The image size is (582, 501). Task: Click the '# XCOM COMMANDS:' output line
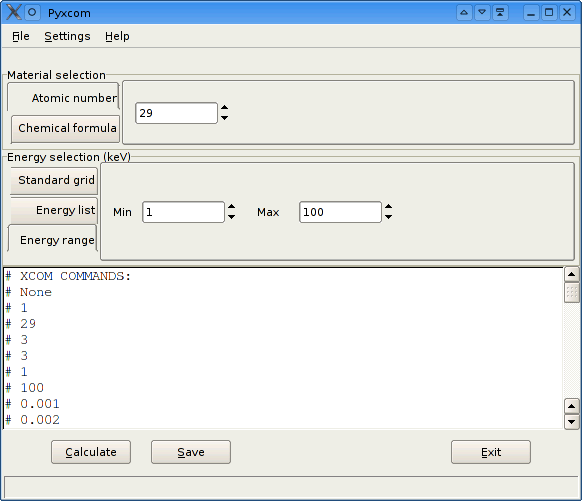68,276
